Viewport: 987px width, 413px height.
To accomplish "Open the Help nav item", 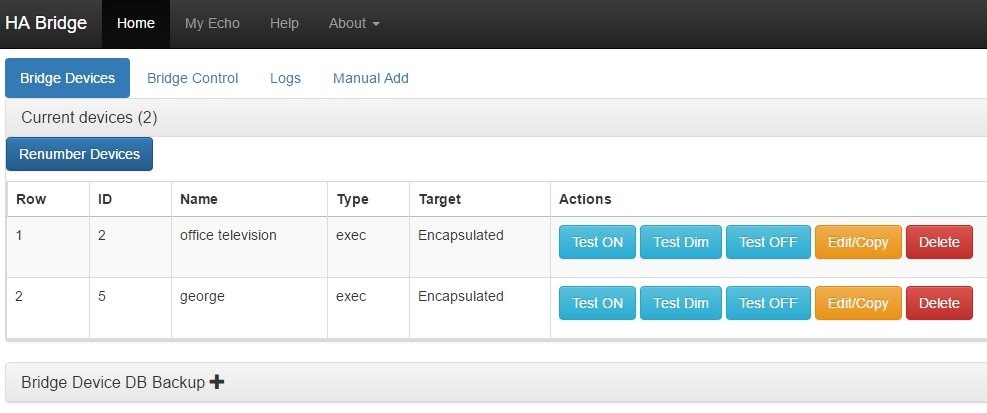I will [284, 23].
